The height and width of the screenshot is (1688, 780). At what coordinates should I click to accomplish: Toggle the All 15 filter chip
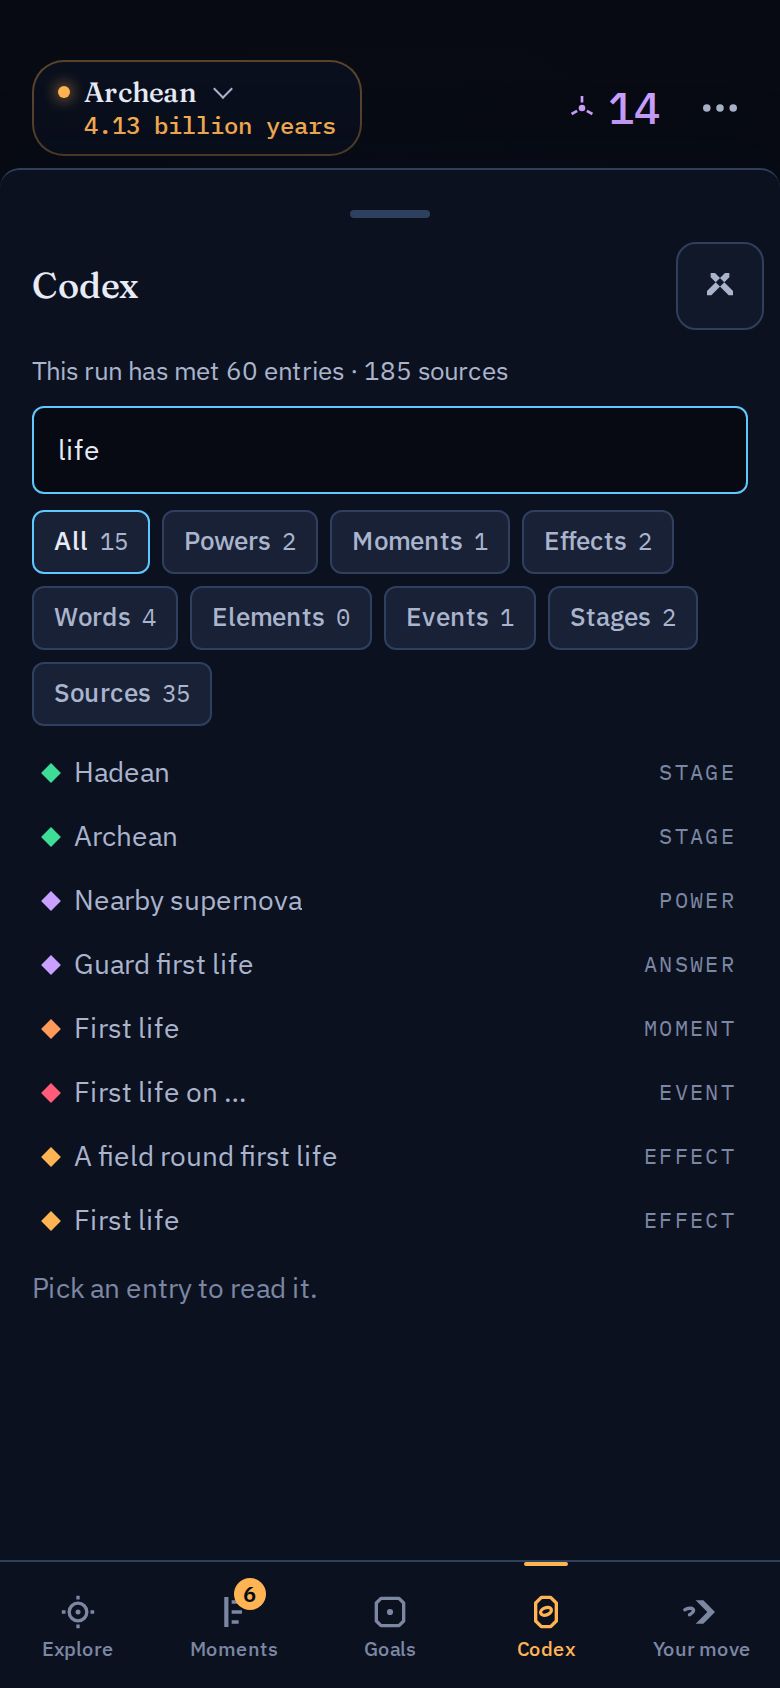click(91, 542)
